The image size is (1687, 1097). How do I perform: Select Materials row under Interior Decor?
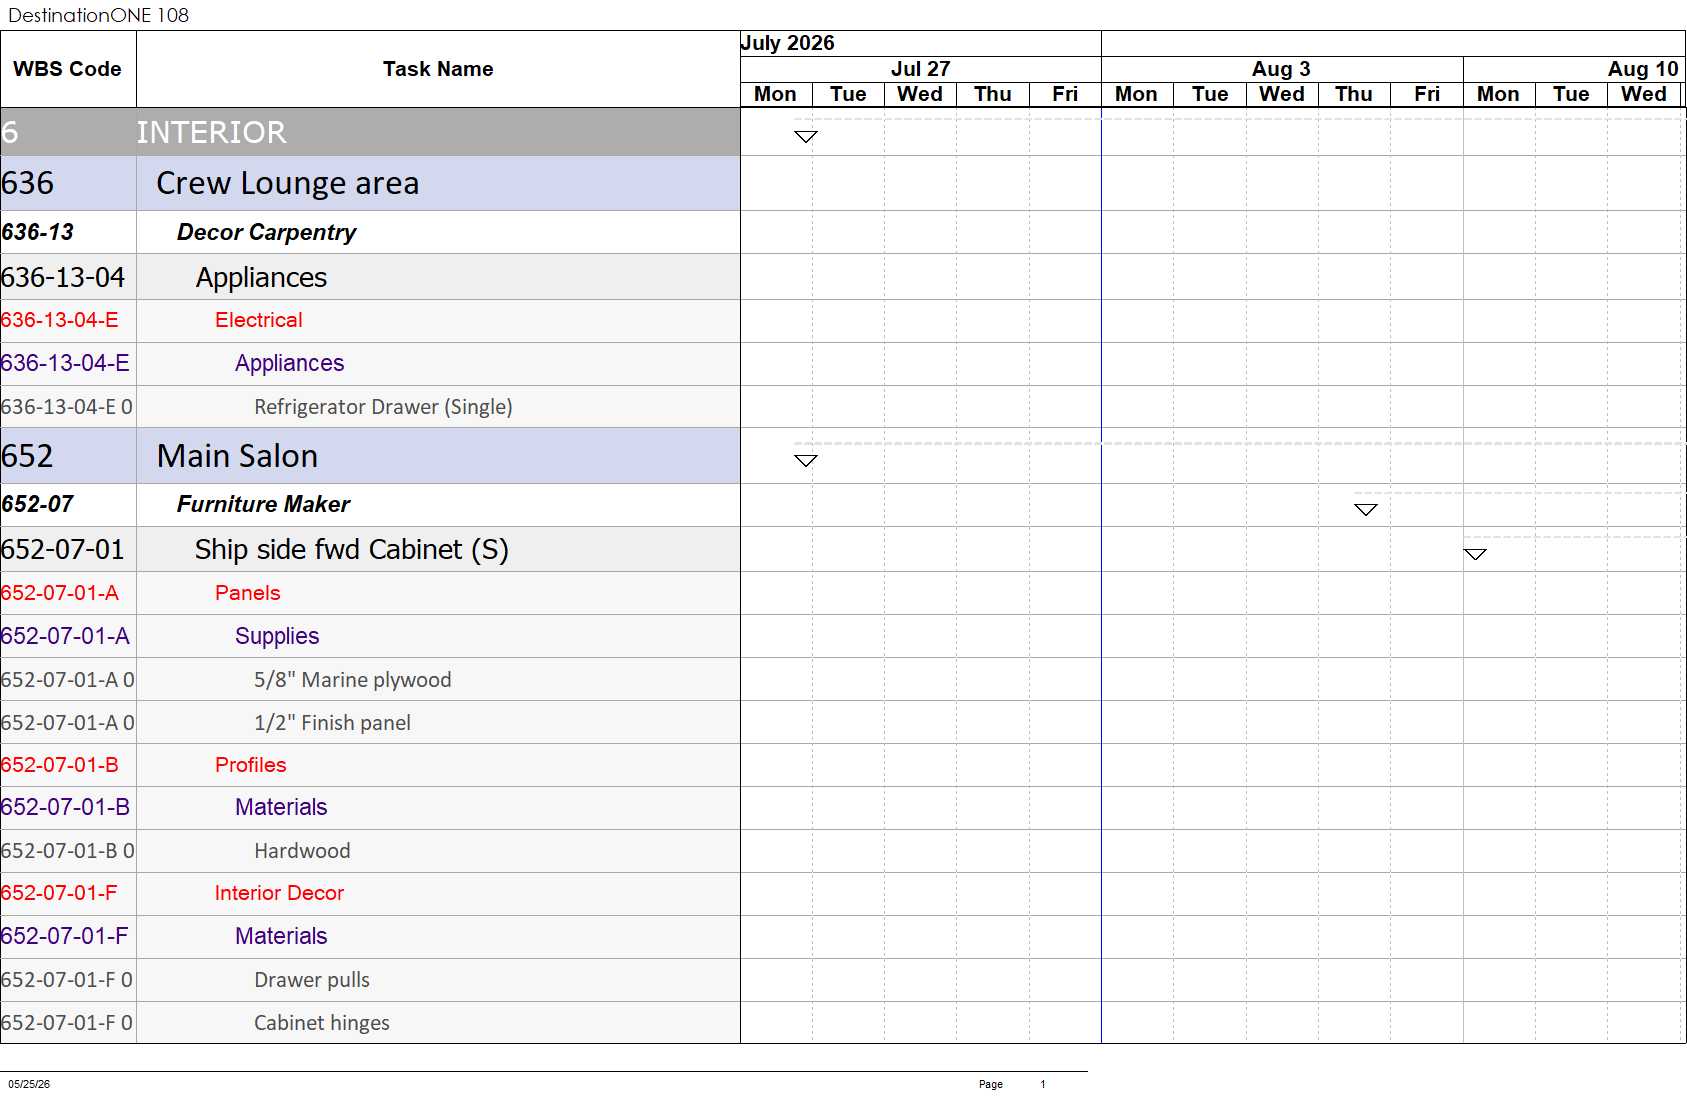click(x=370, y=936)
